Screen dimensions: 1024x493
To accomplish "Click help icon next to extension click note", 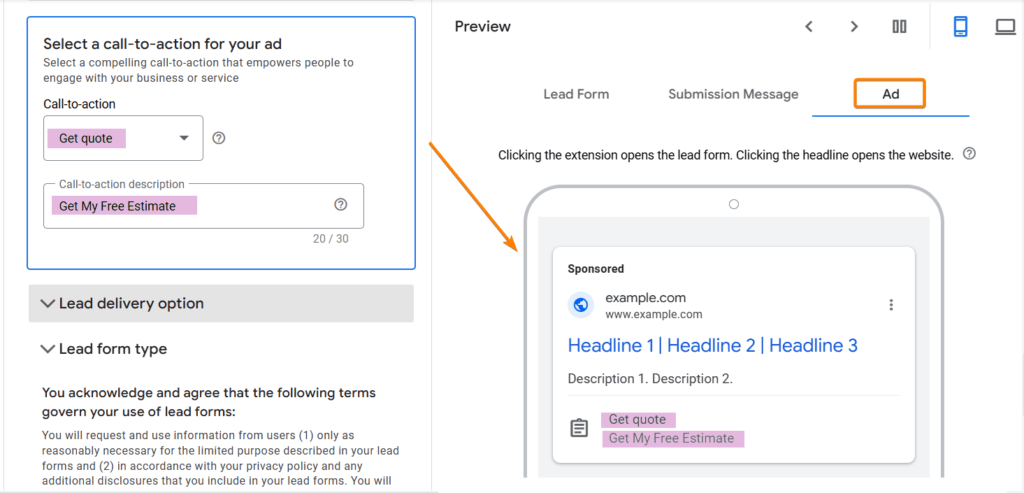I will point(969,154).
